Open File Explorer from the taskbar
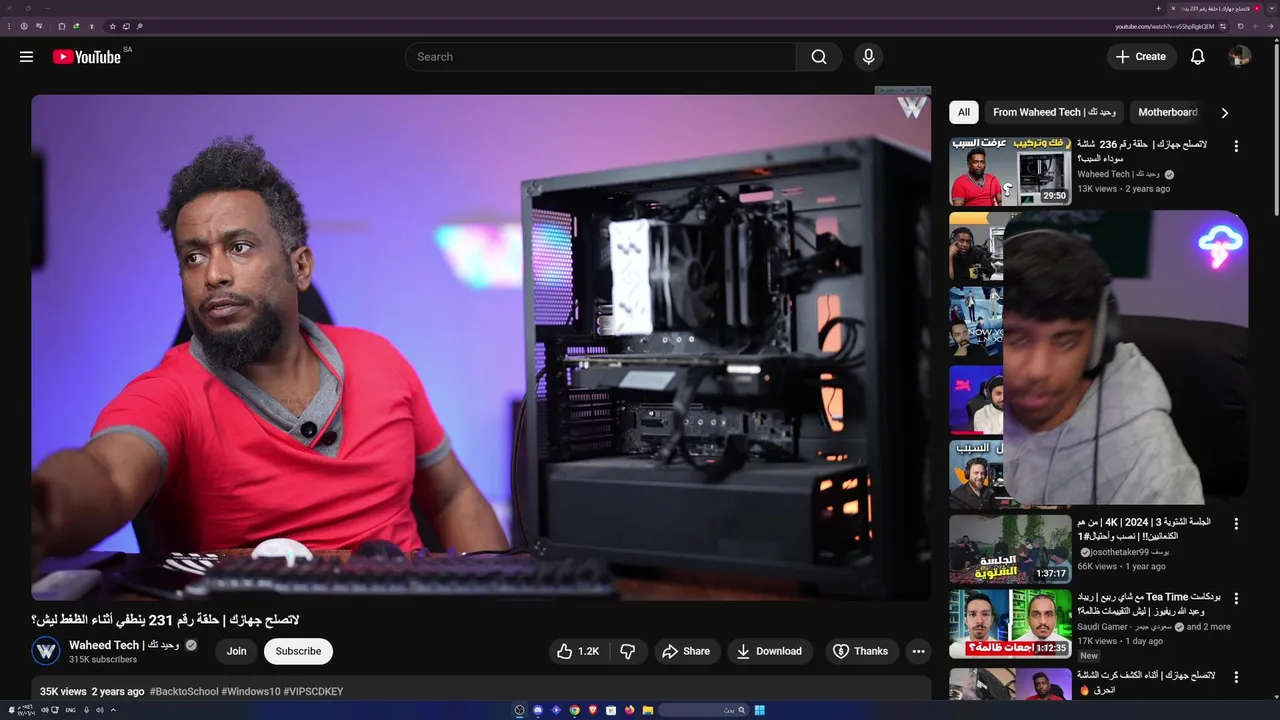 tap(648, 710)
